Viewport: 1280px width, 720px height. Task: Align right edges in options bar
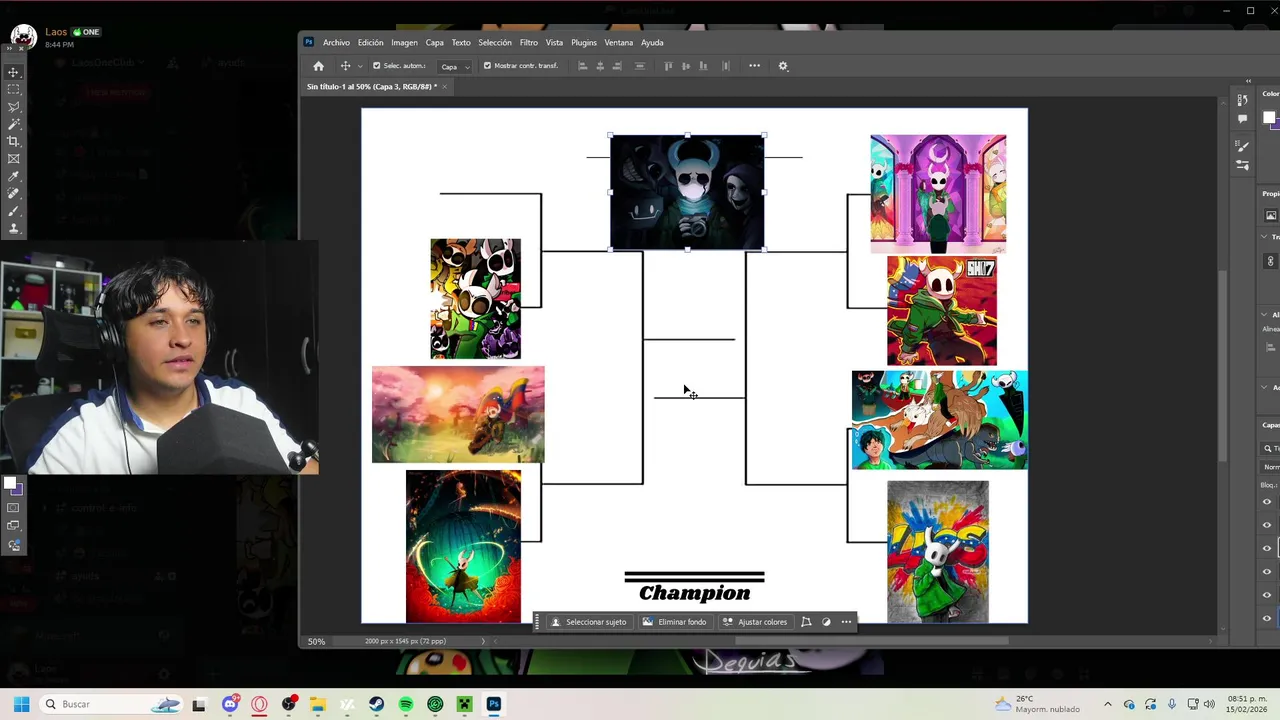(x=617, y=66)
